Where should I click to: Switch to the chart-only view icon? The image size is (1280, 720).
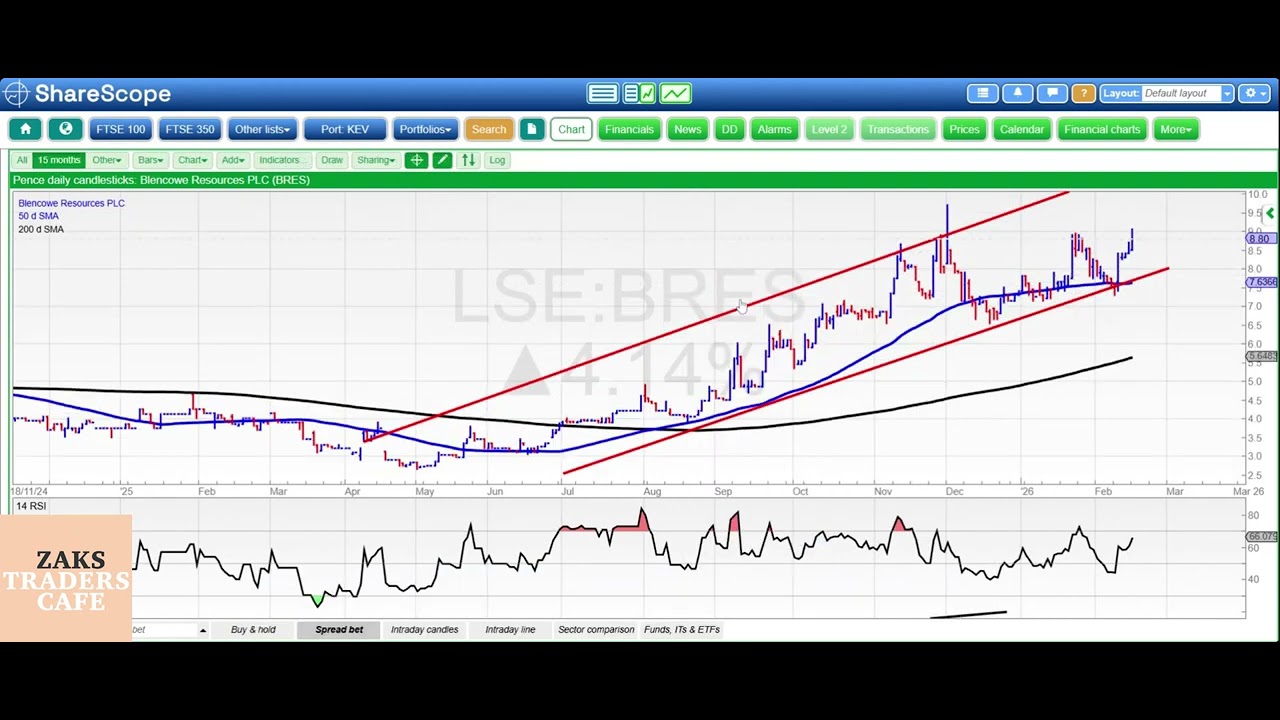[675, 94]
